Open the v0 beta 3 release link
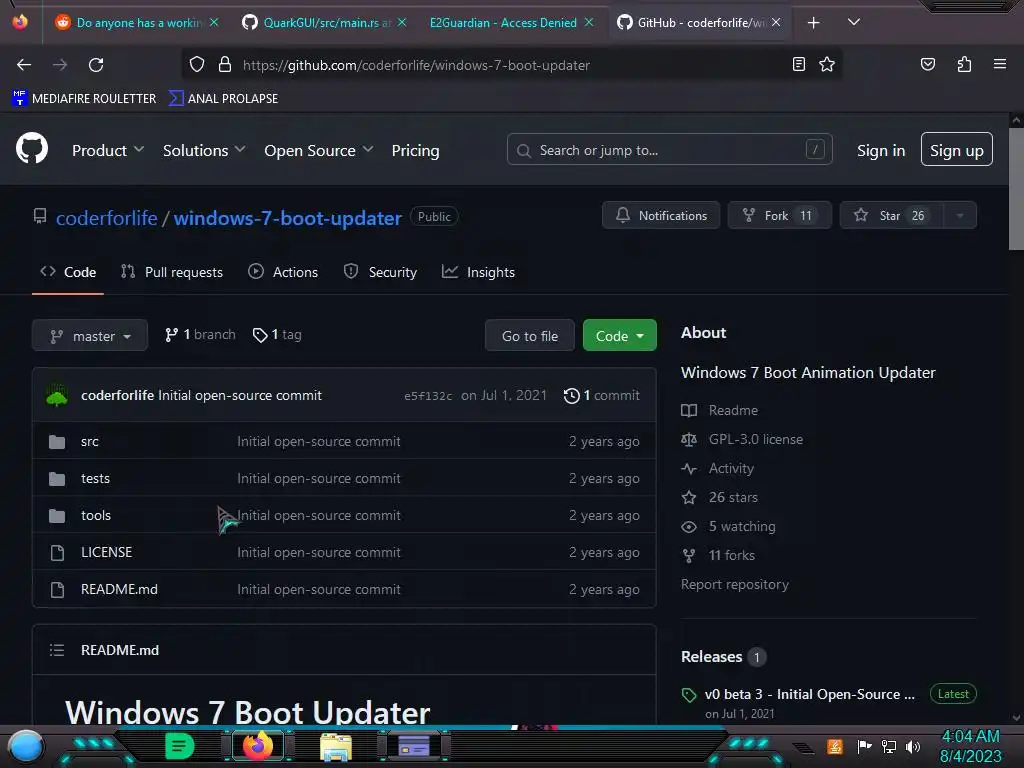This screenshot has height=768, width=1024. pos(810,694)
